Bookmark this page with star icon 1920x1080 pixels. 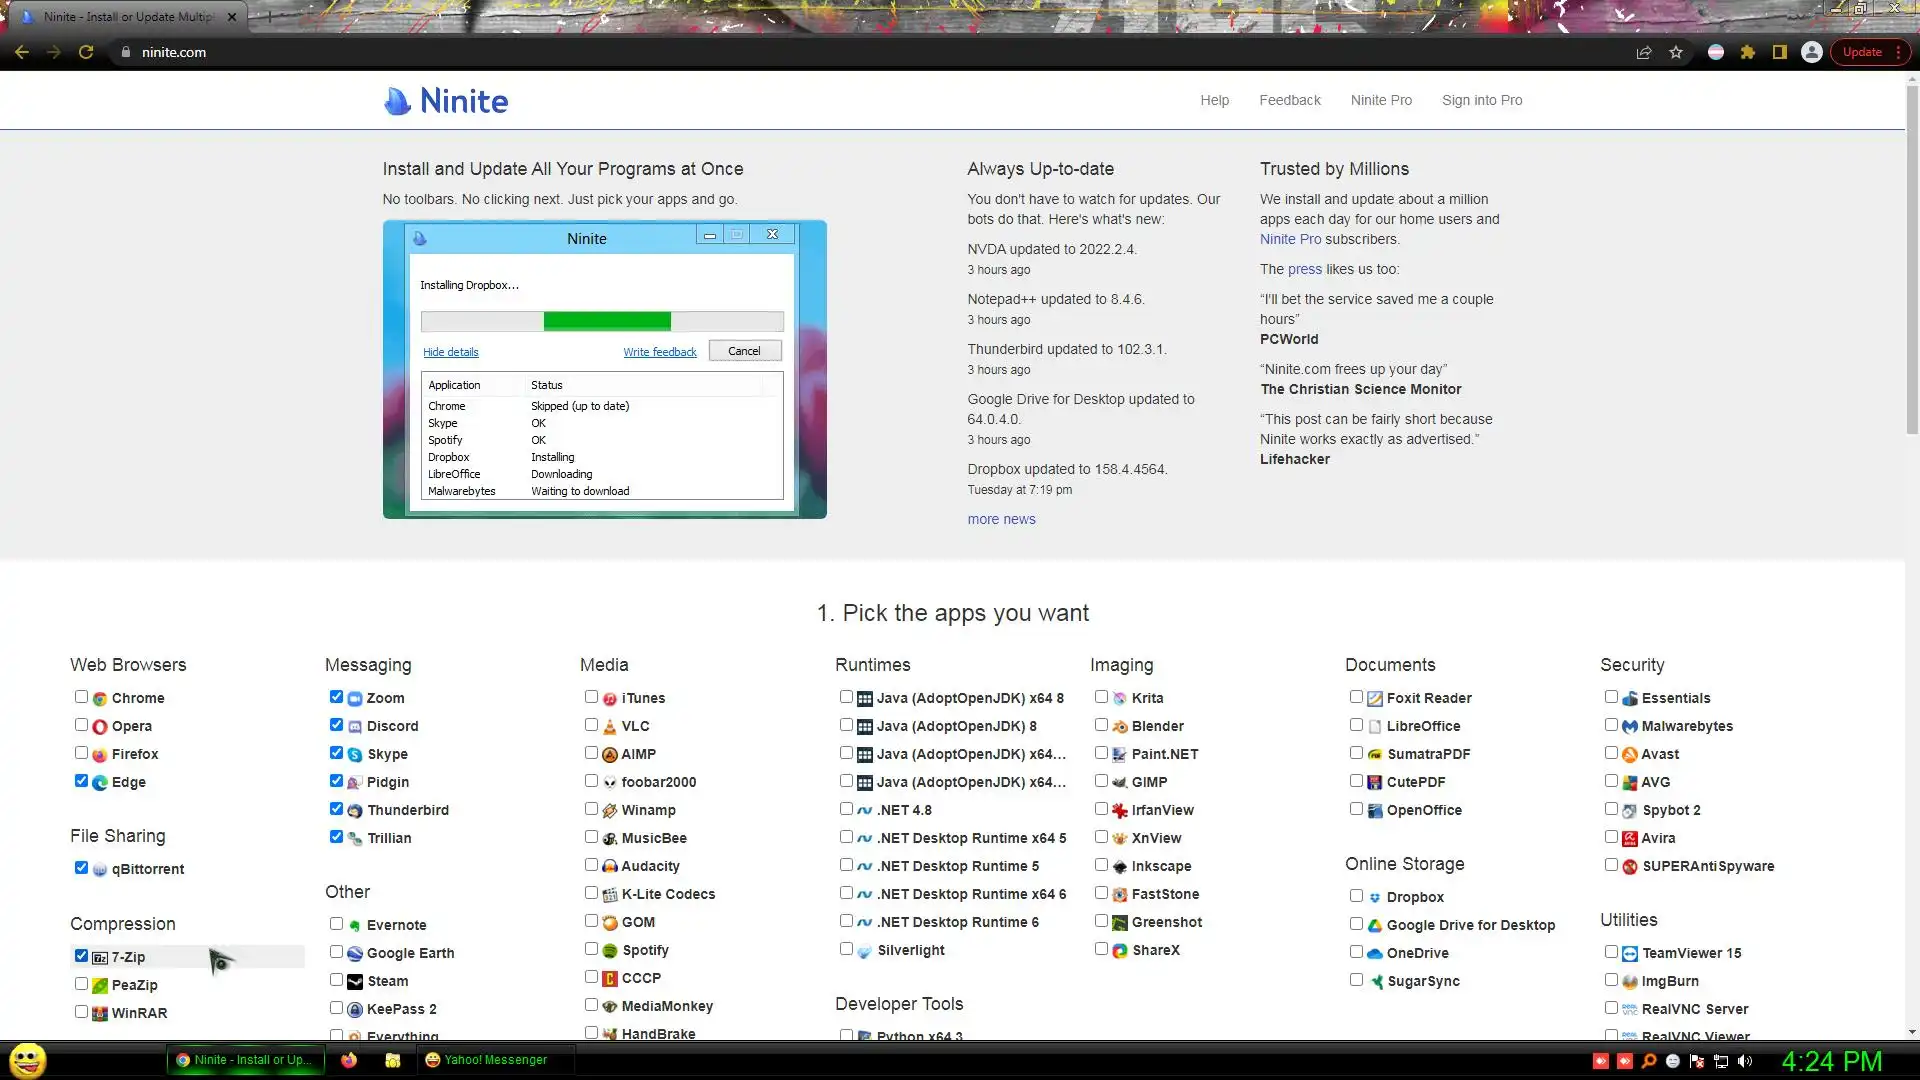click(x=1676, y=52)
